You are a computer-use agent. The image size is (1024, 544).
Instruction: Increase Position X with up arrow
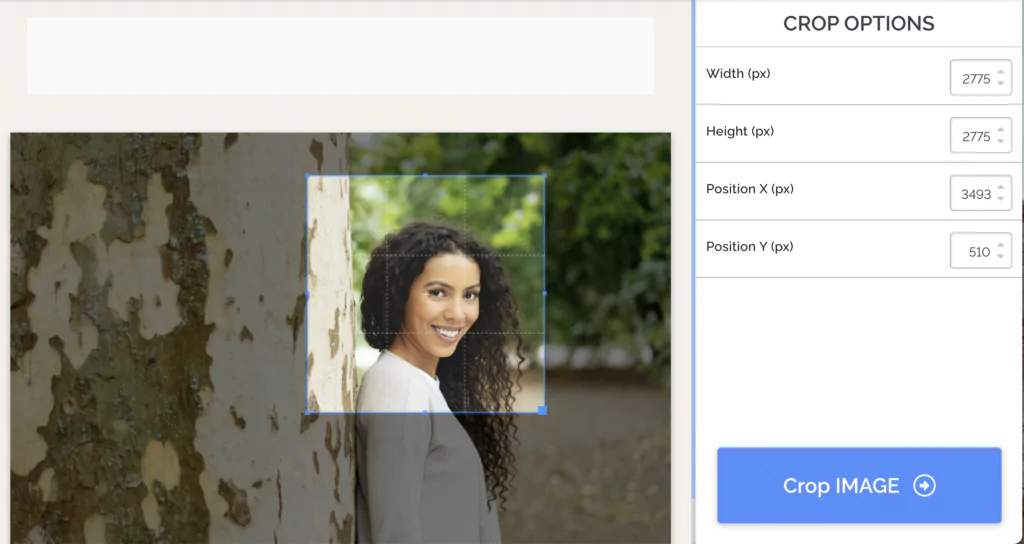pos(1000,187)
